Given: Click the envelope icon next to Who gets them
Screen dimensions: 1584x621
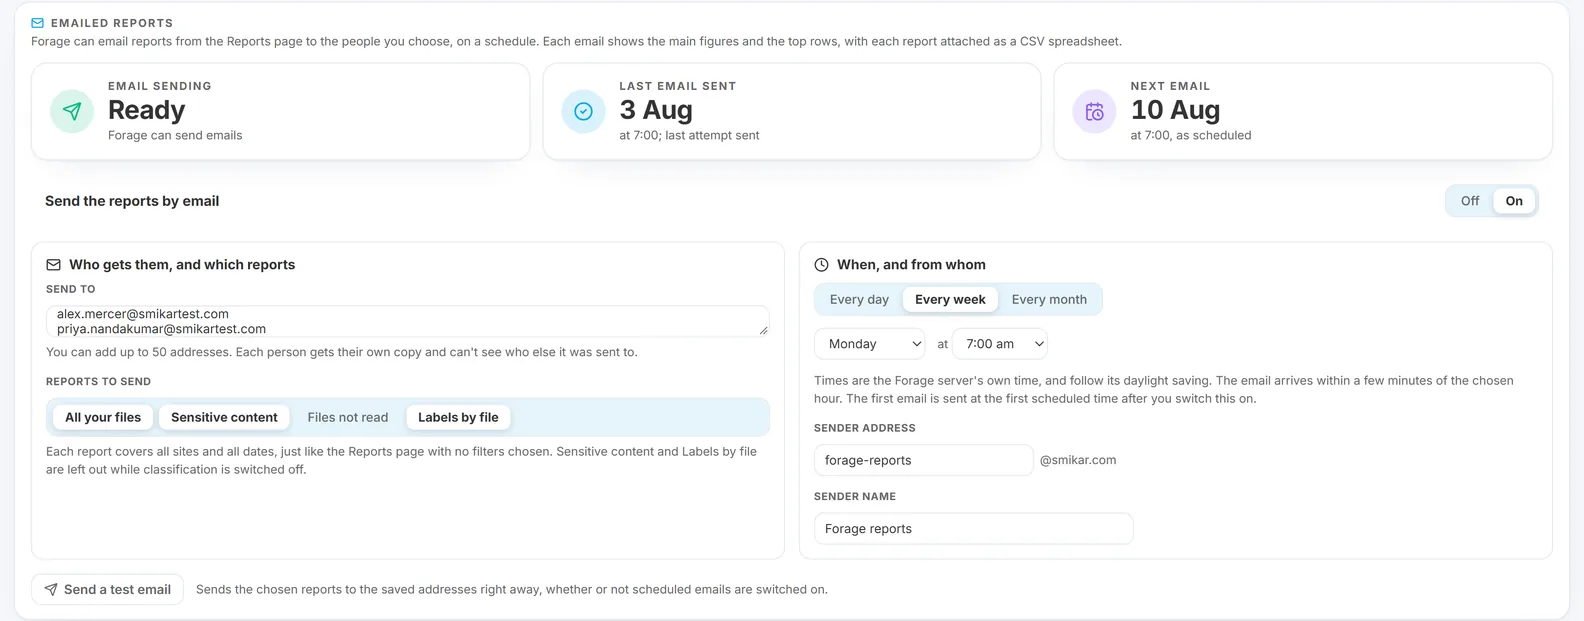Looking at the screenshot, I should coord(54,265).
